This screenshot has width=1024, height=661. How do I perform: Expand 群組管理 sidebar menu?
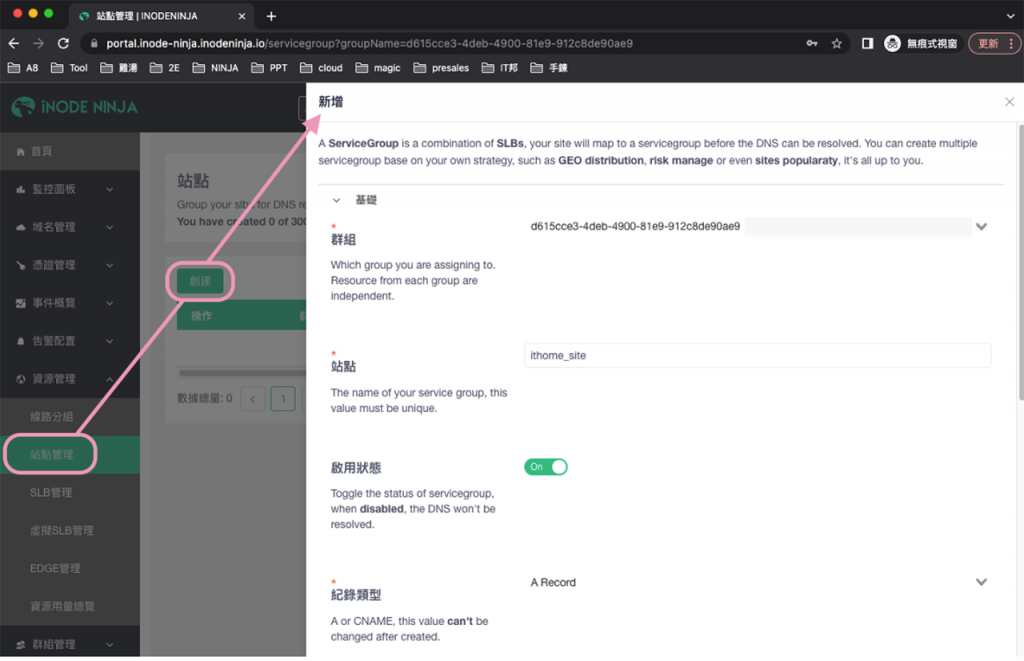70,644
